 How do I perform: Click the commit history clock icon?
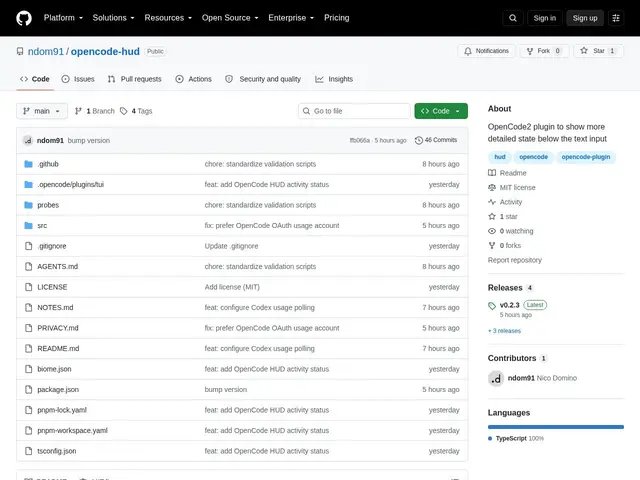pyautogui.click(x=419, y=140)
